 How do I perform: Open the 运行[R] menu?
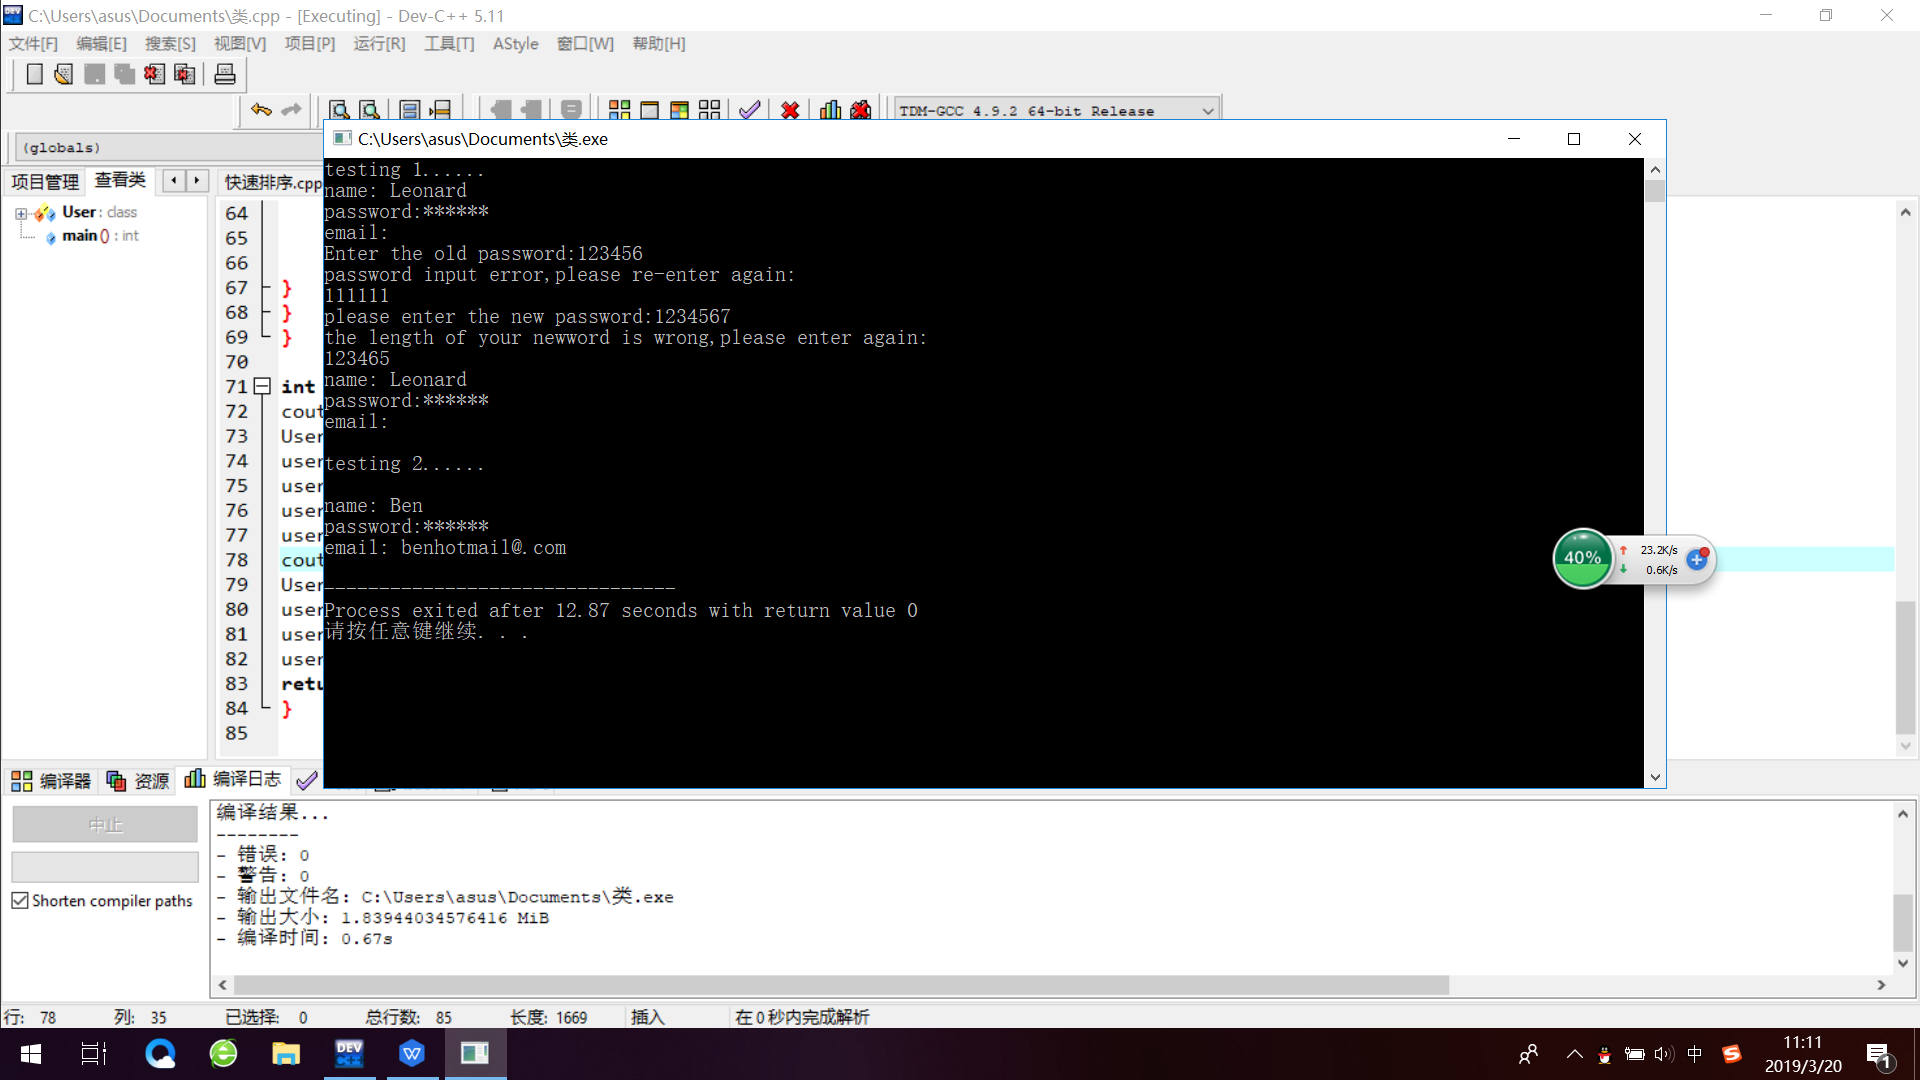(379, 44)
